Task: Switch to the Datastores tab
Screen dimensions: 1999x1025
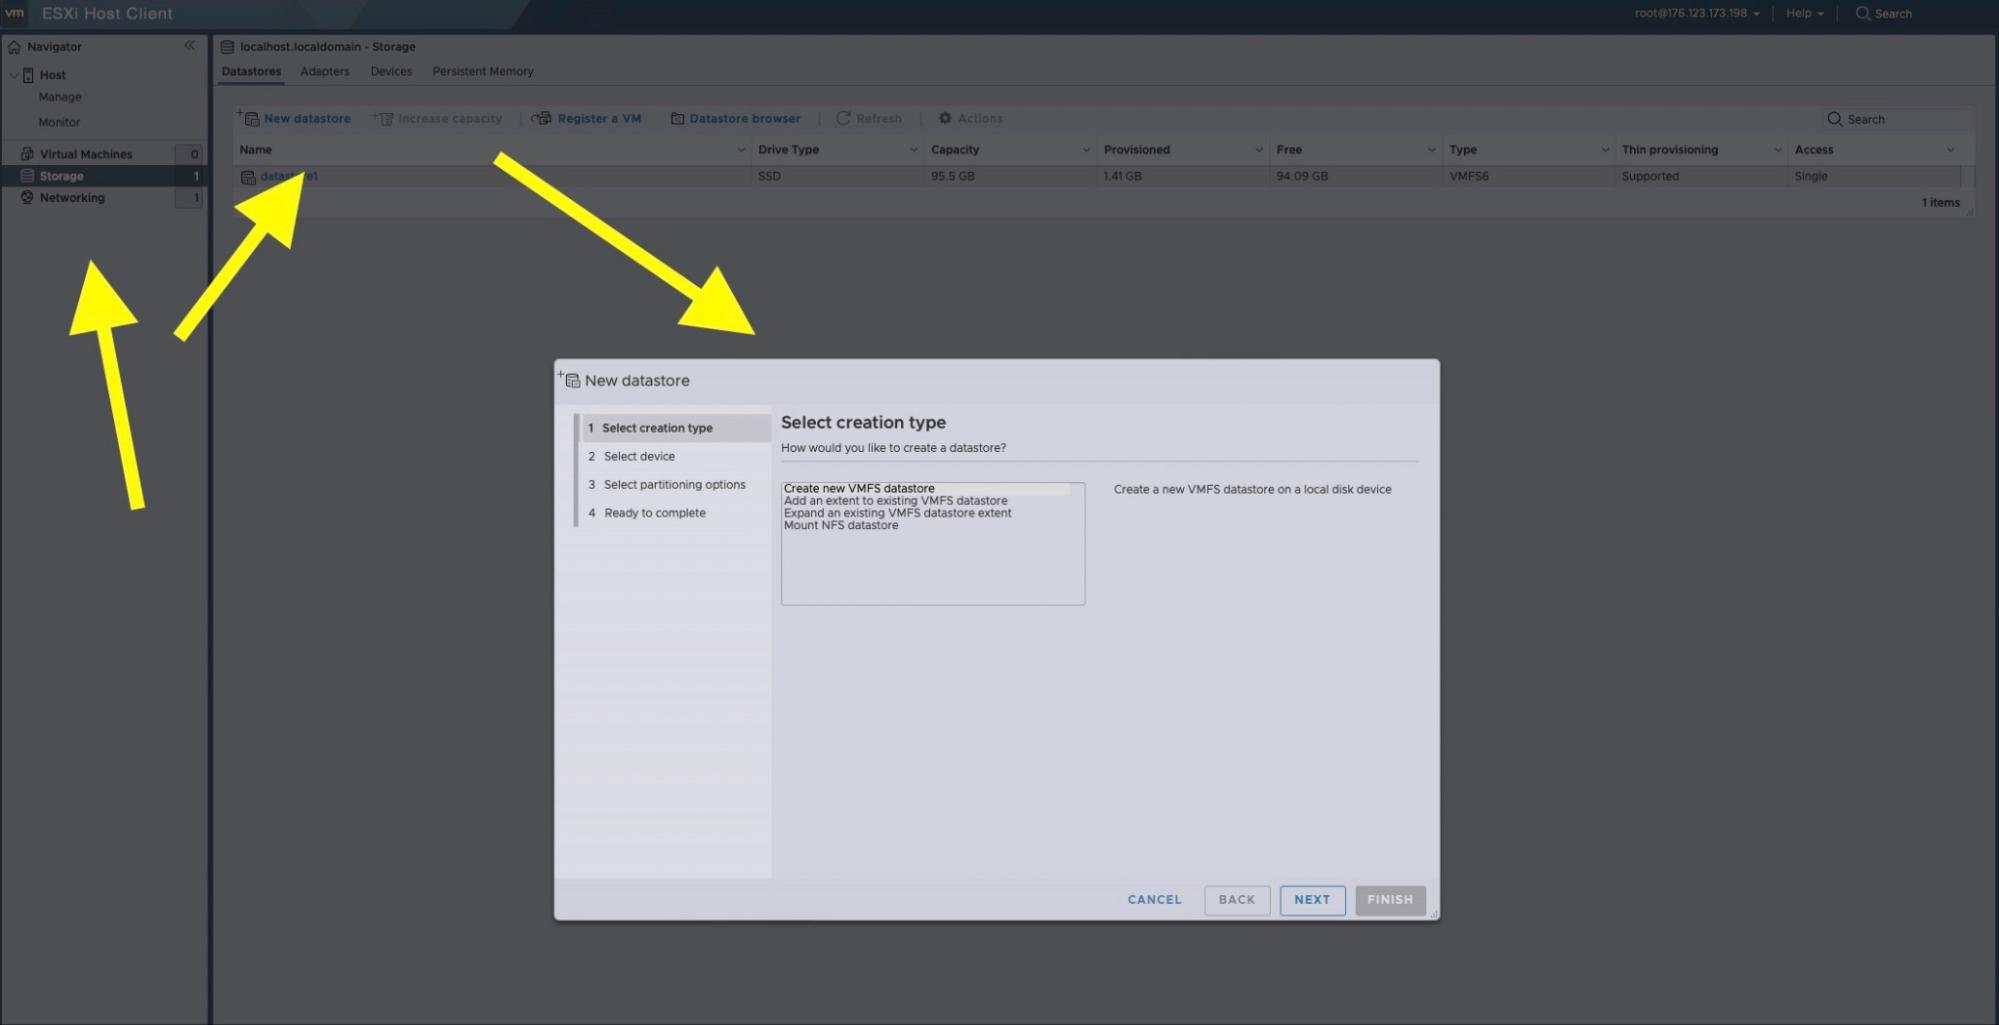Action: pos(251,72)
